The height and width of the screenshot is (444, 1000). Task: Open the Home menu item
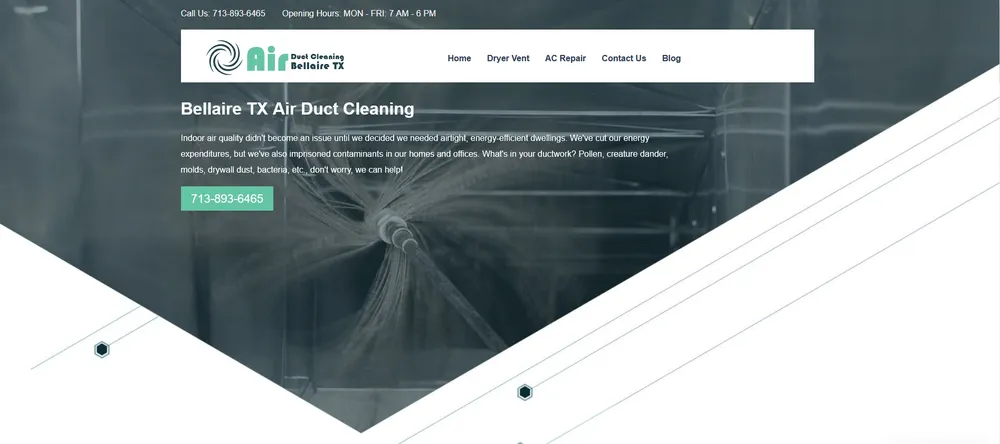tap(459, 58)
